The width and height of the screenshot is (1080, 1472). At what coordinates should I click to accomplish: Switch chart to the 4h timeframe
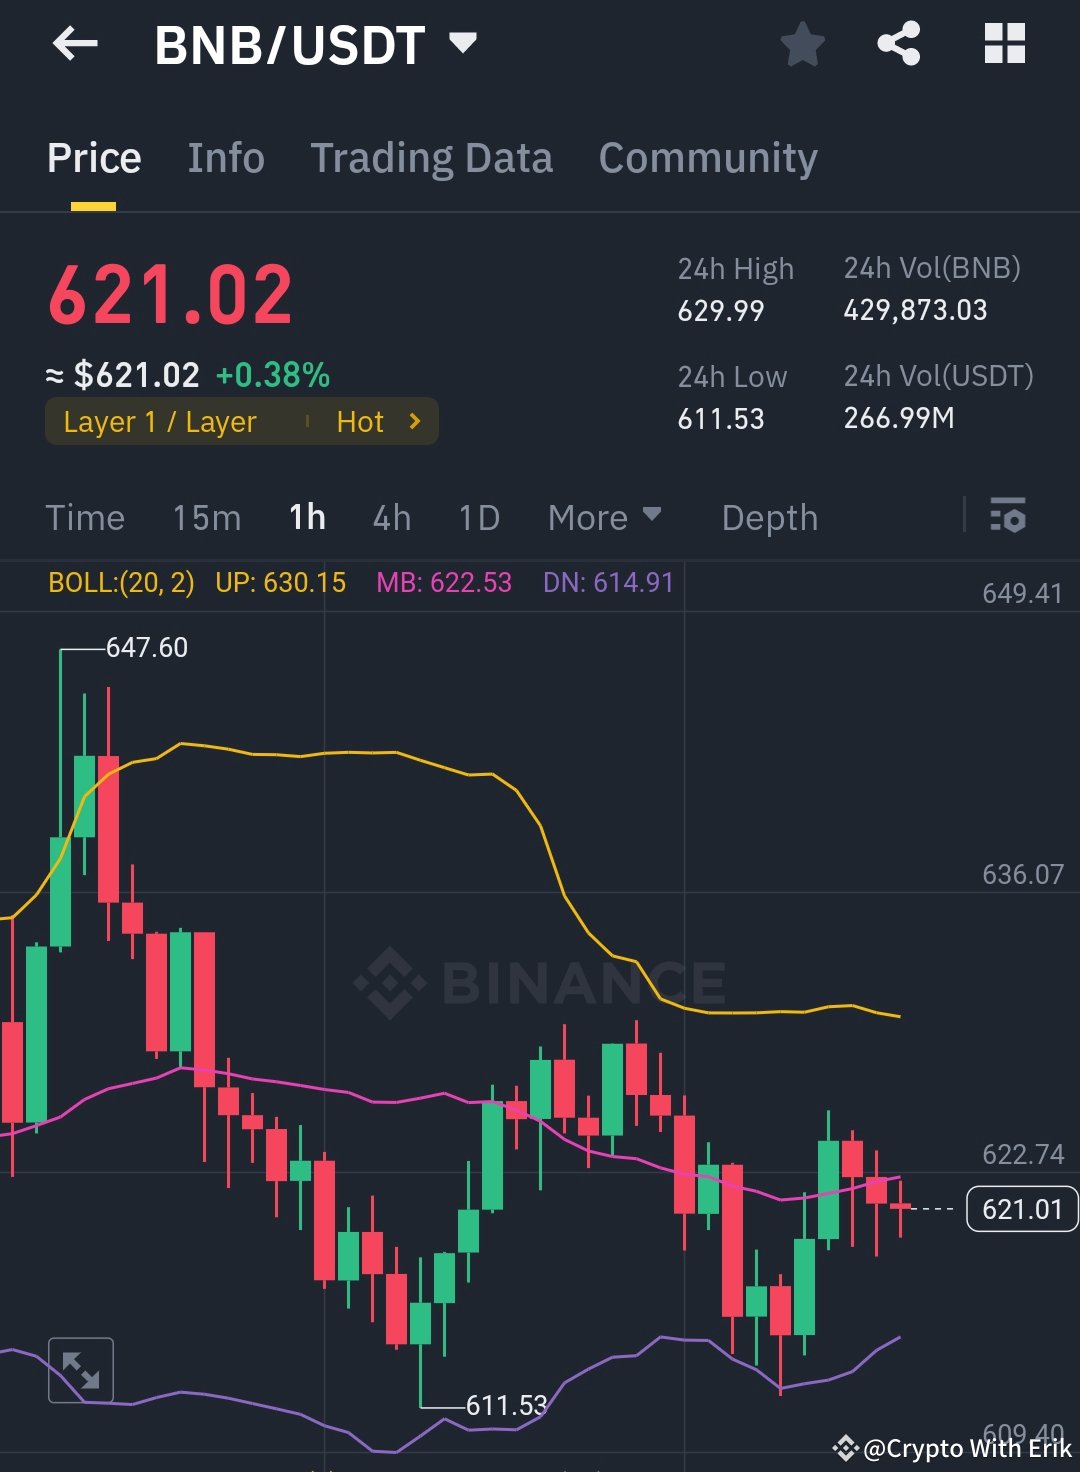pyautogui.click(x=391, y=517)
